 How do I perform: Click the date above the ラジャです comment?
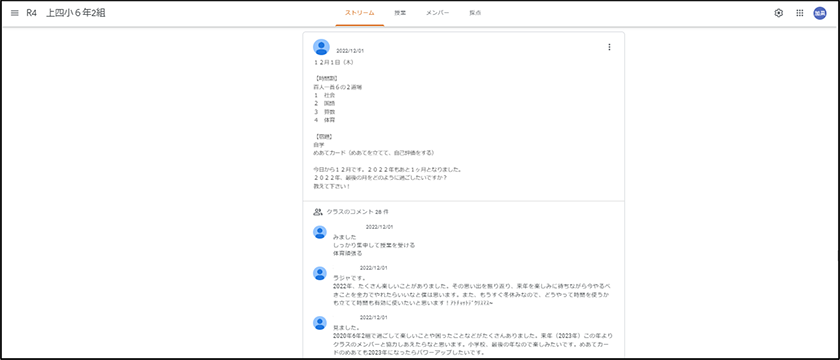coord(373,268)
